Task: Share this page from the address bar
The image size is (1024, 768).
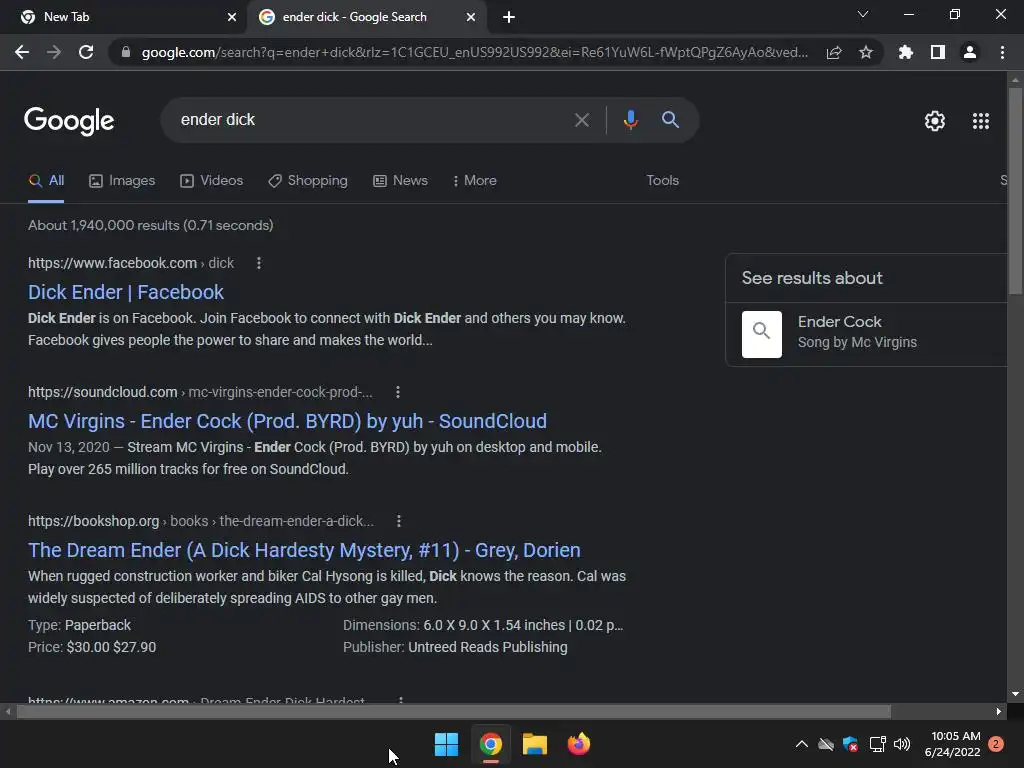Action: (x=834, y=52)
